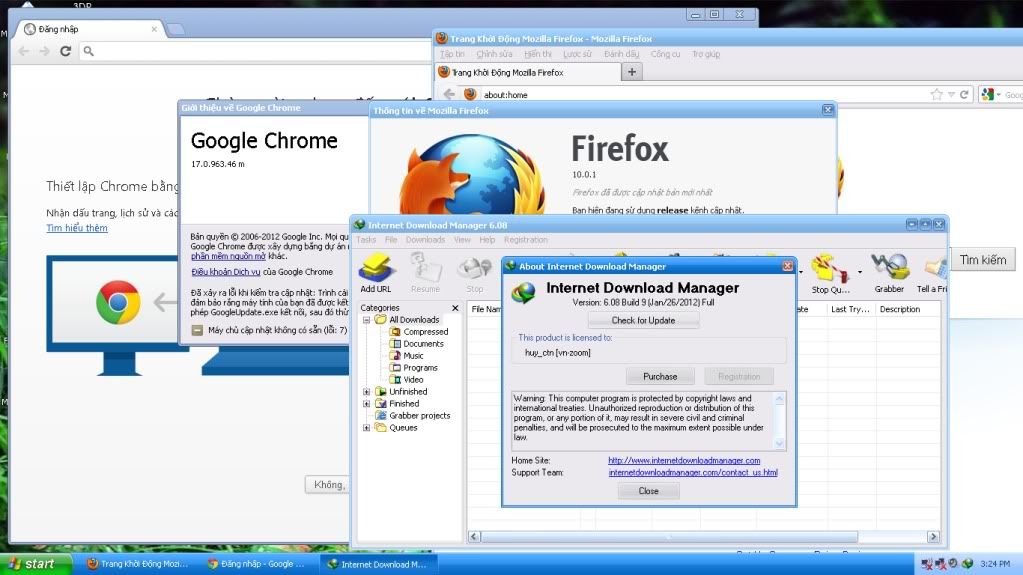Open the Stop Queue dropdown arrow

click(860, 272)
